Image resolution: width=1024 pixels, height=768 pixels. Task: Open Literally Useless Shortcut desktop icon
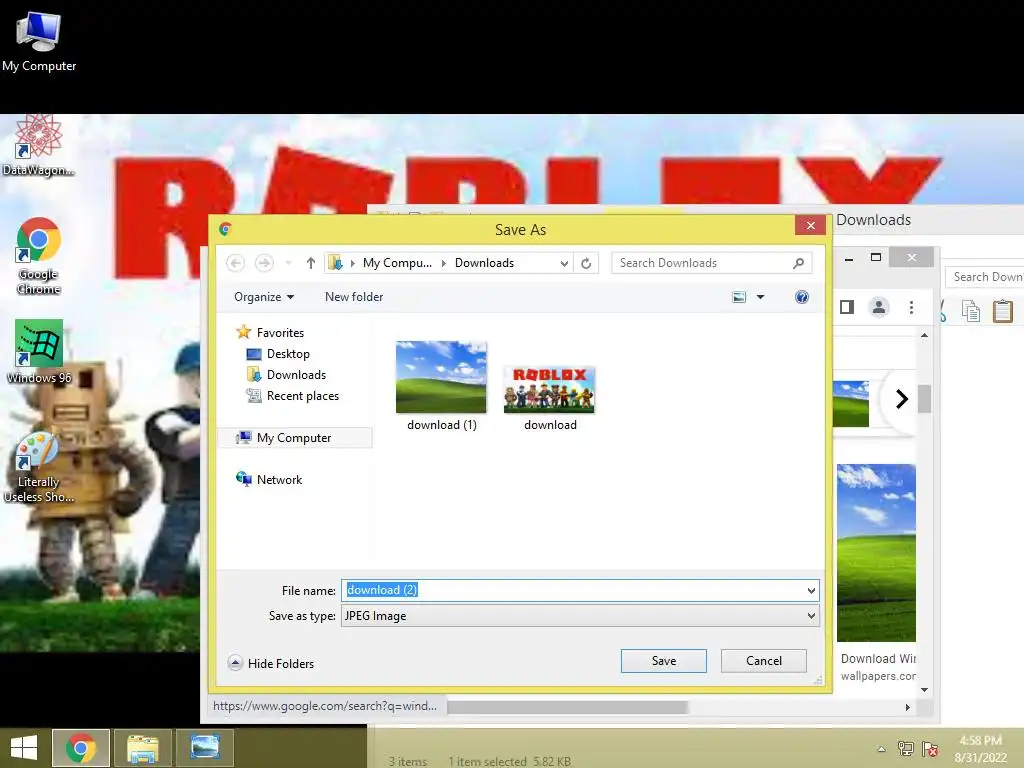point(39,468)
